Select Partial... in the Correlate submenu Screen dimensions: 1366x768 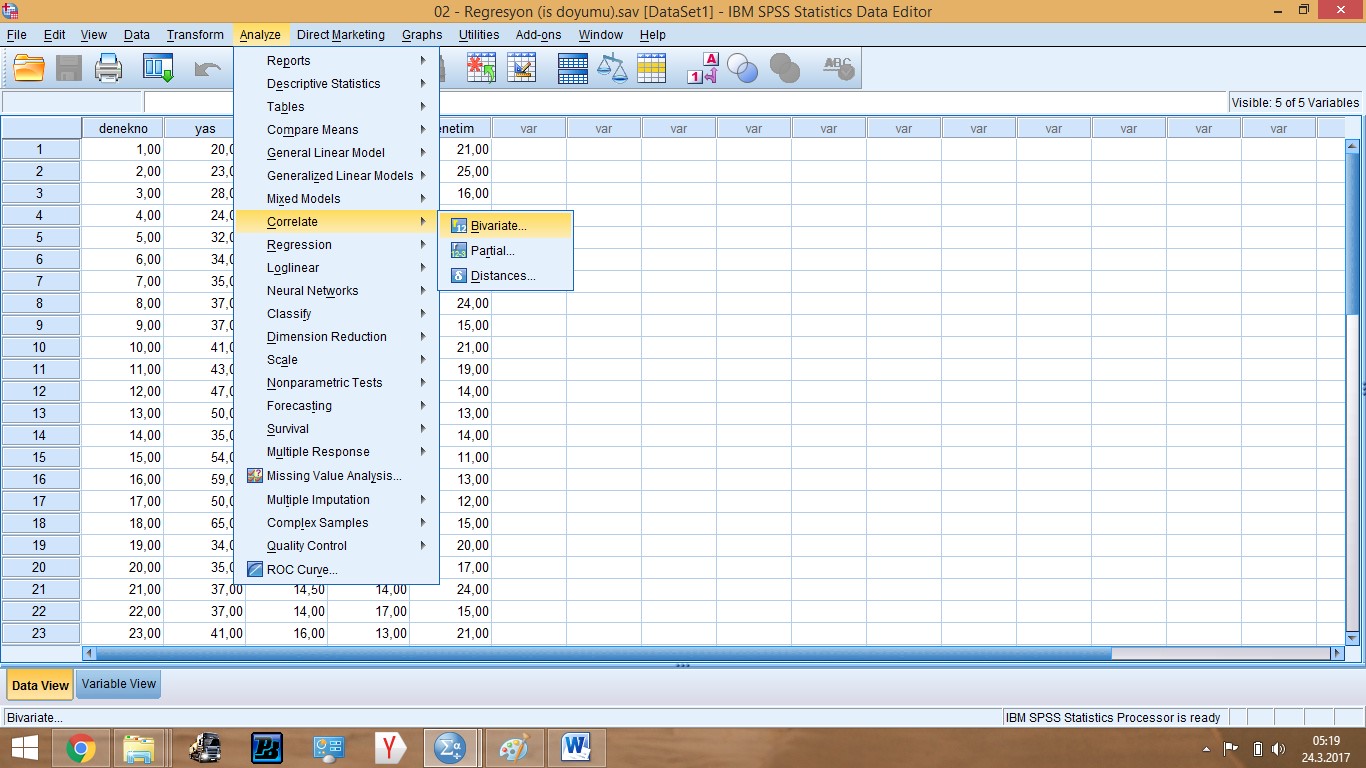coord(505,251)
